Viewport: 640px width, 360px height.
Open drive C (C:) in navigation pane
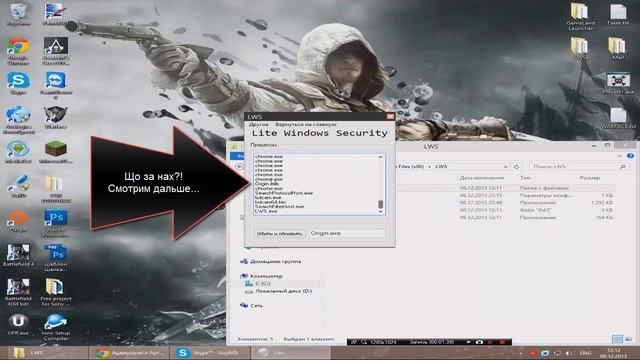[x=262, y=283]
